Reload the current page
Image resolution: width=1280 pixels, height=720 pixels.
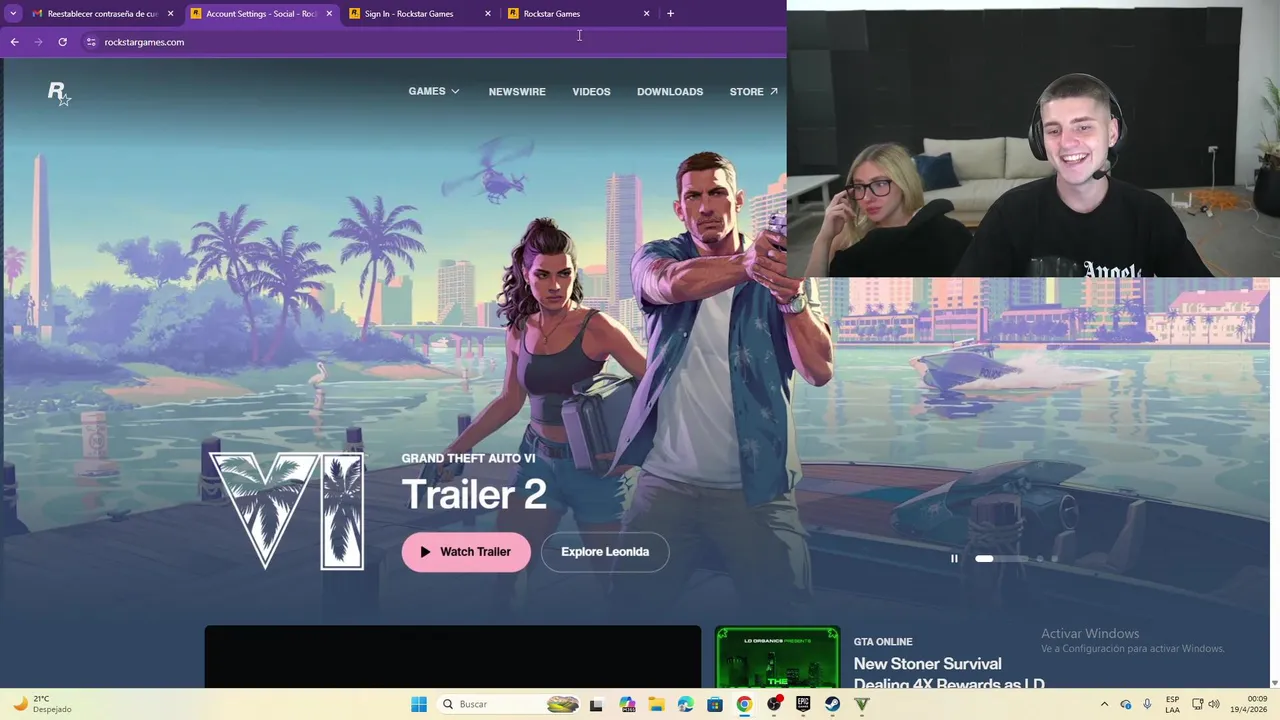62,42
